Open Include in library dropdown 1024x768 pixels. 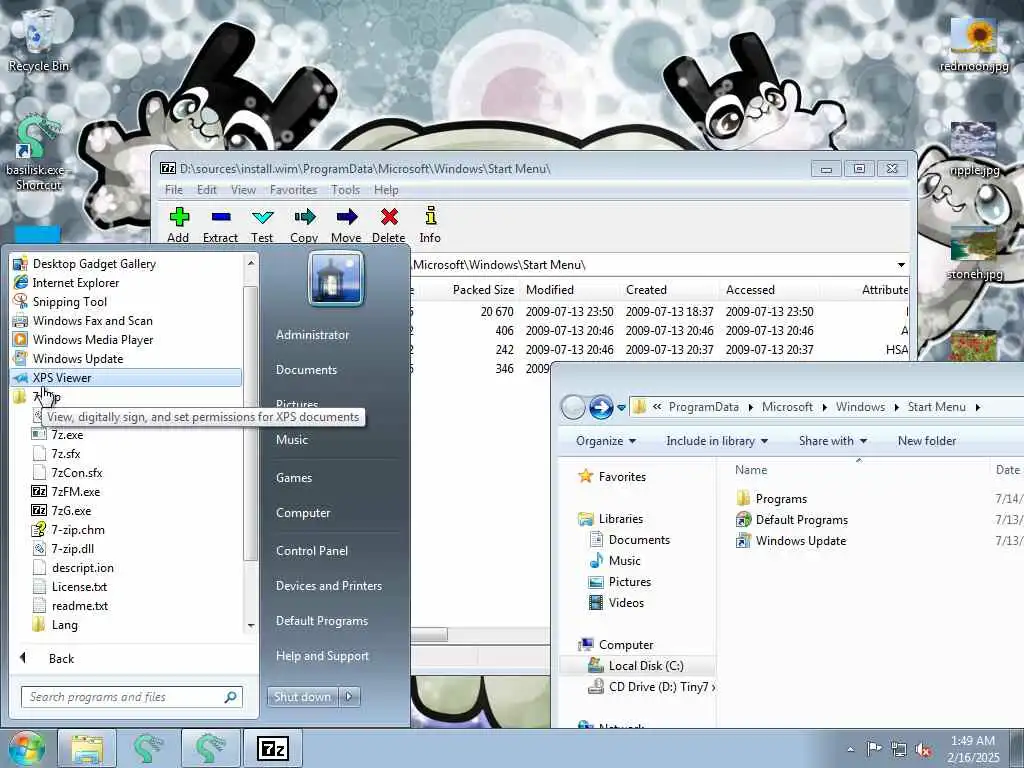(x=716, y=441)
